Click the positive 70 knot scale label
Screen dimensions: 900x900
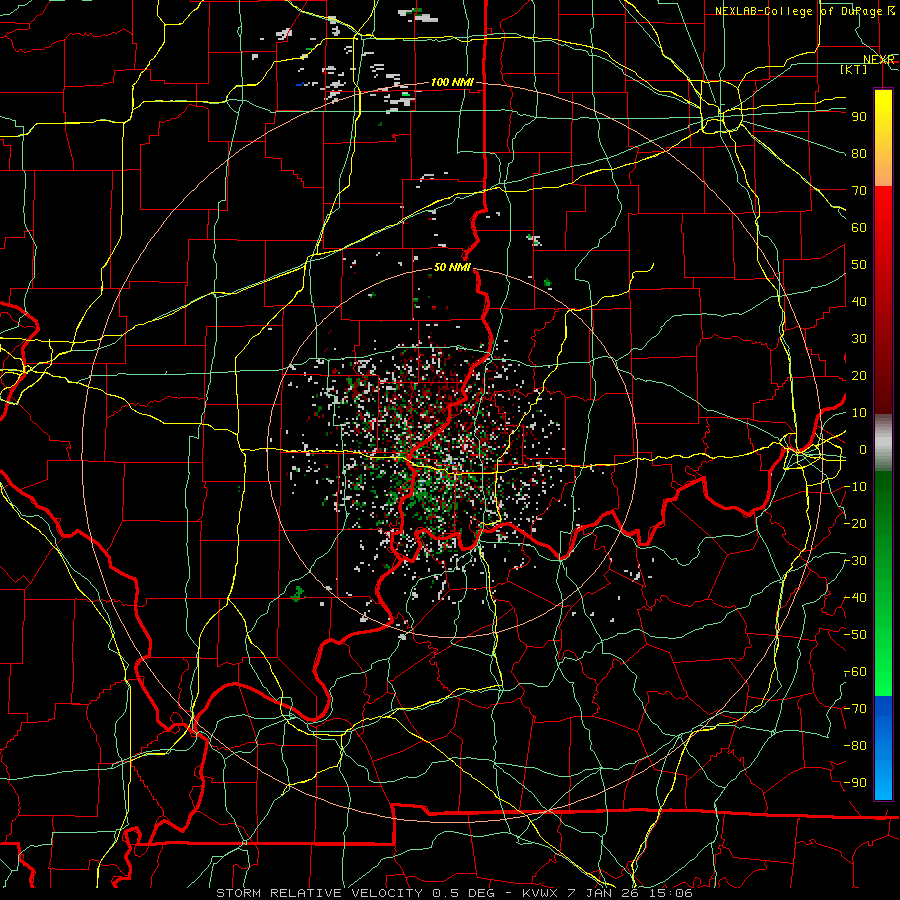(859, 191)
